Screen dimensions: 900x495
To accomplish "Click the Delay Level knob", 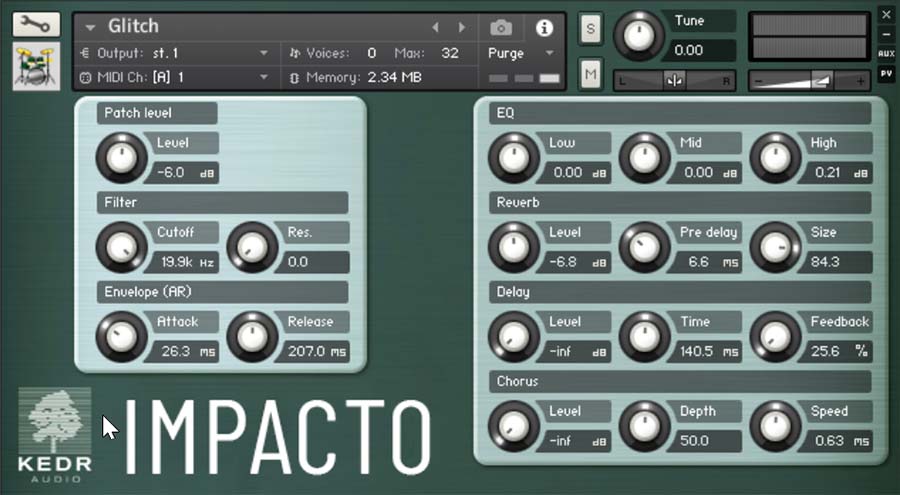I will [x=514, y=337].
